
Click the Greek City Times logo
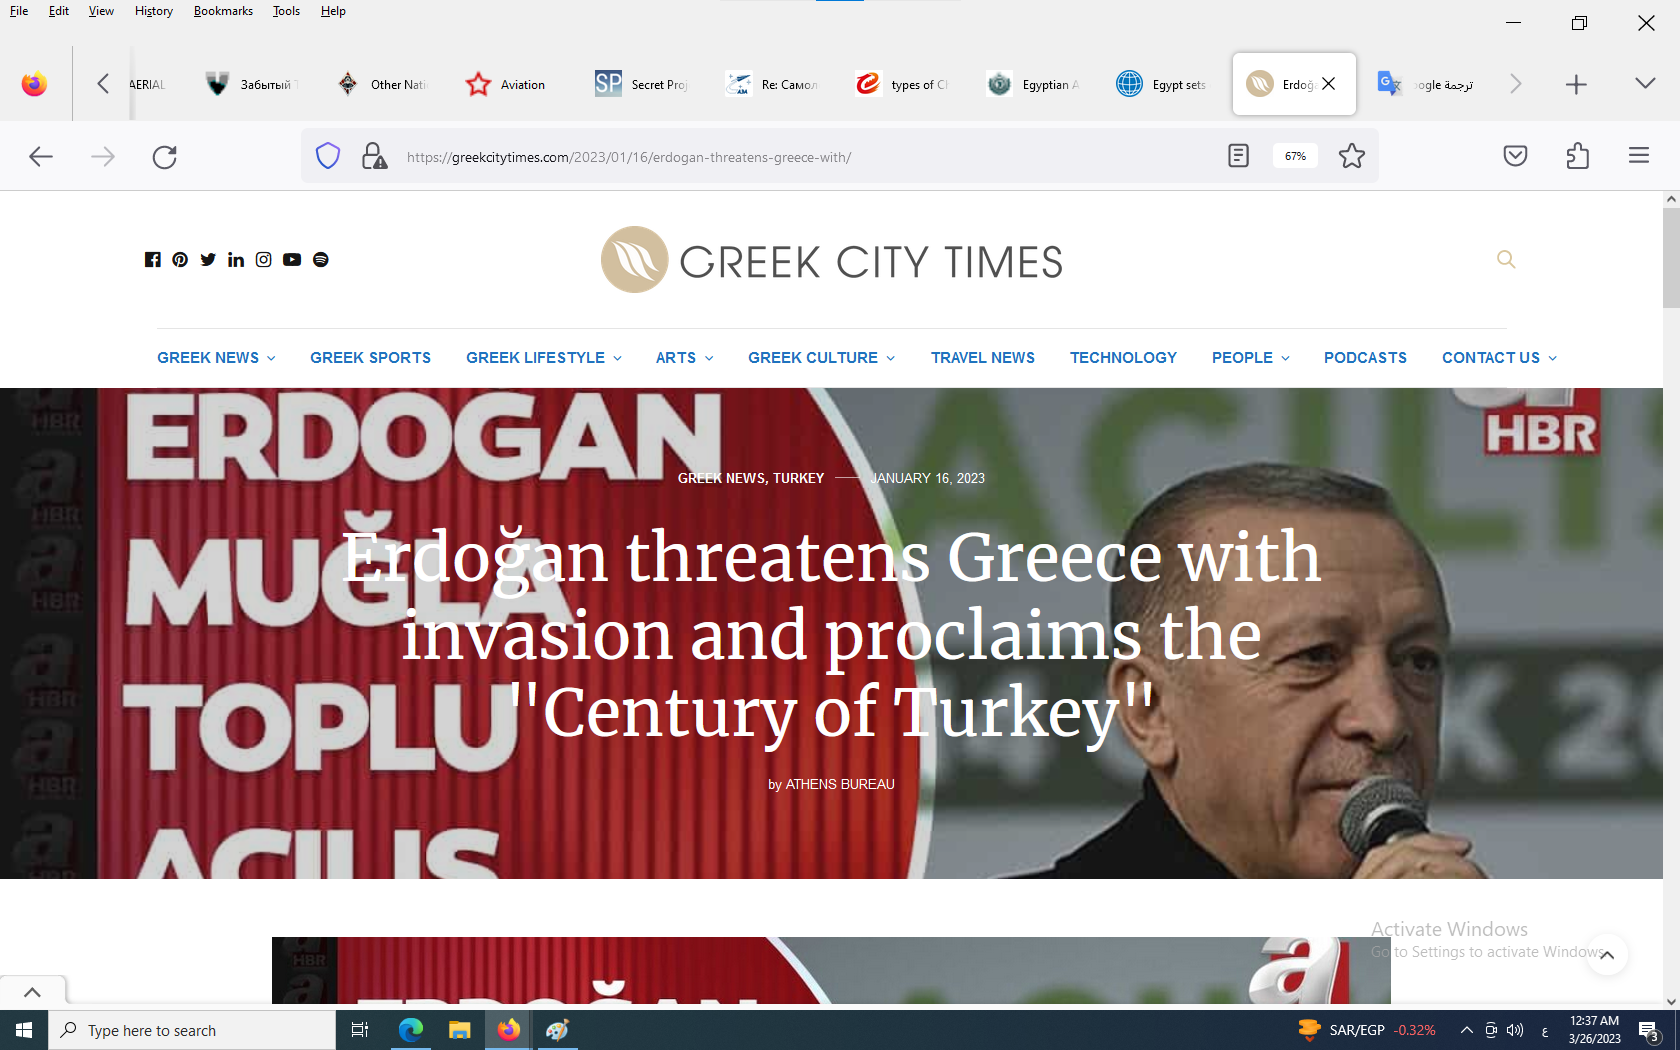pyautogui.click(x=832, y=260)
